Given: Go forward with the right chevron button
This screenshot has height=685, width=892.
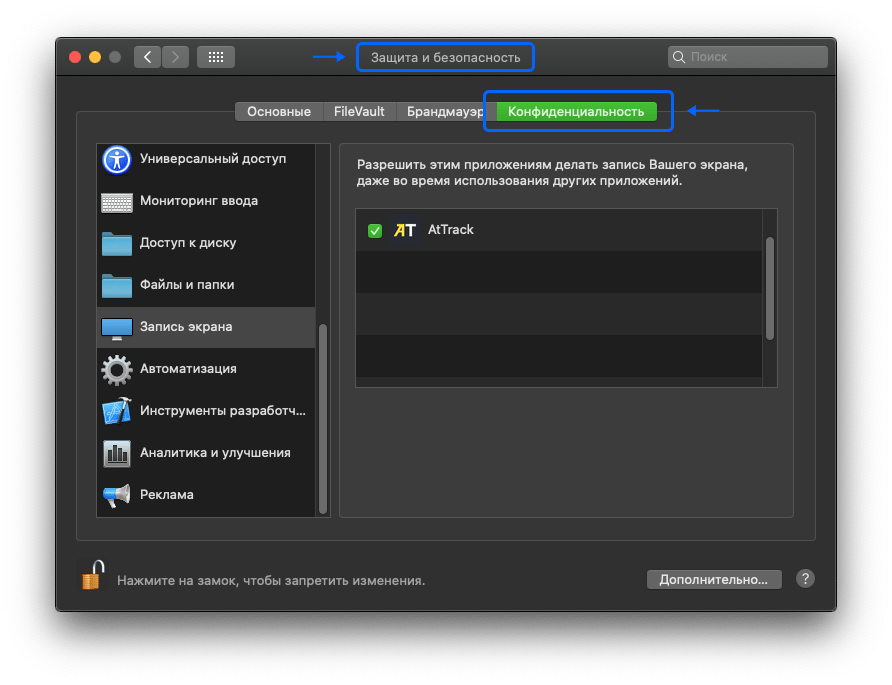Looking at the screenshot, I should (175, 57).
